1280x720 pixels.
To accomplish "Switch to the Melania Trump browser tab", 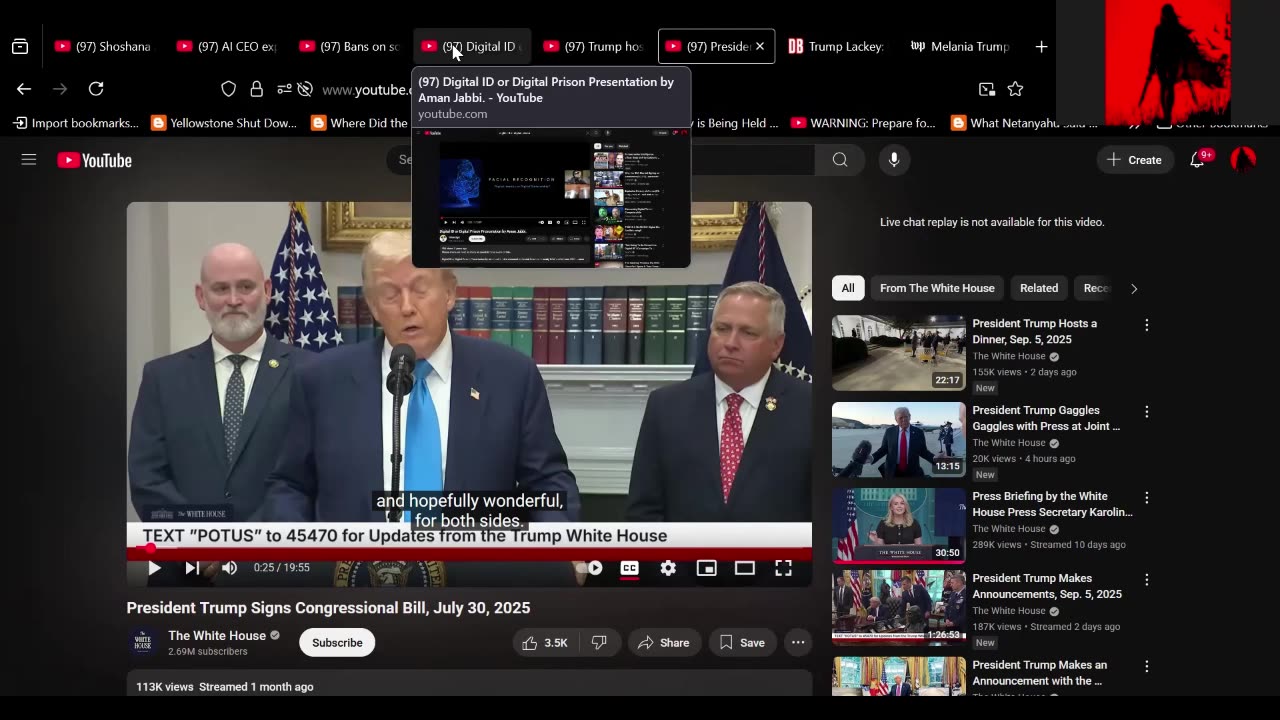I will tap(960, 46).
